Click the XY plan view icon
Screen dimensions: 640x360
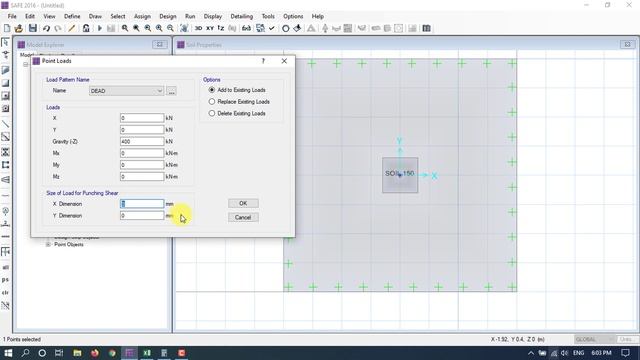(210, 28)
